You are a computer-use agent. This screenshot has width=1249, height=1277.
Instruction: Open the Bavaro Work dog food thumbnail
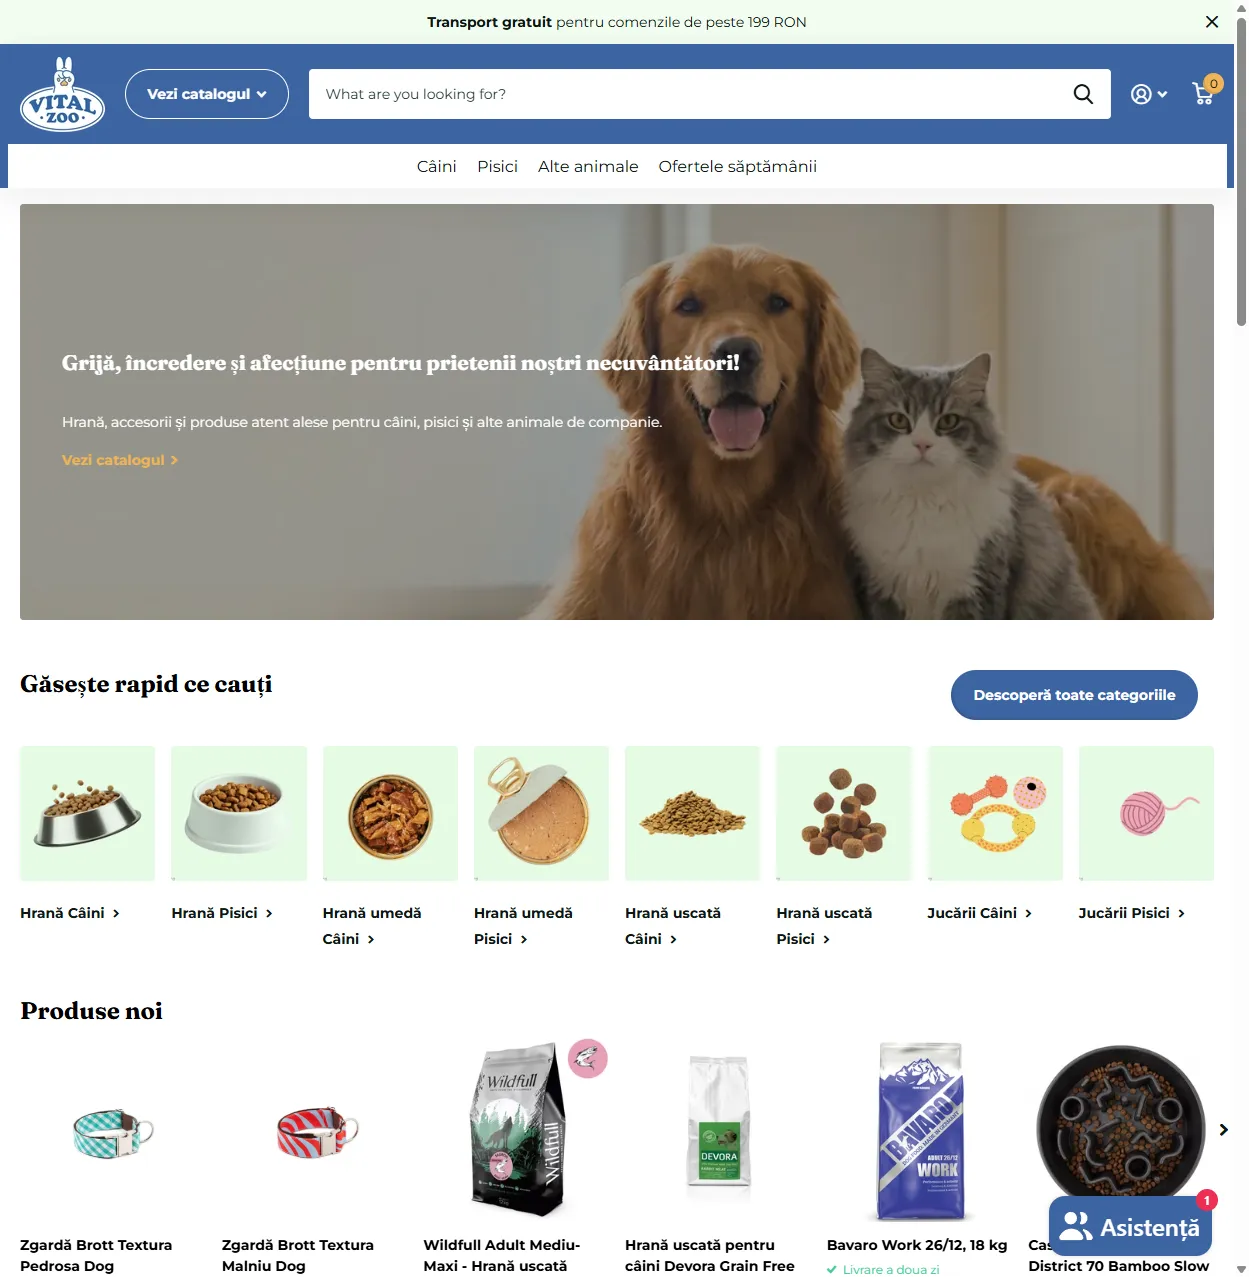coord(920,1131)
